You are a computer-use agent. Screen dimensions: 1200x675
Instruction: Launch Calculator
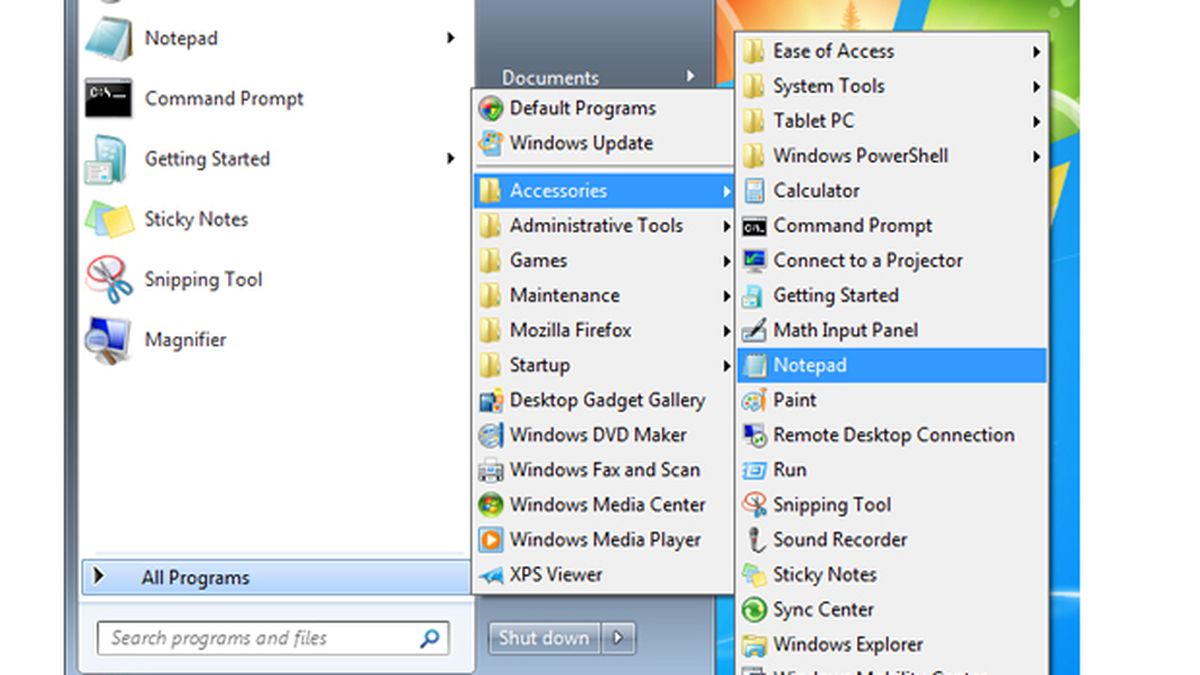click(815, 190)
